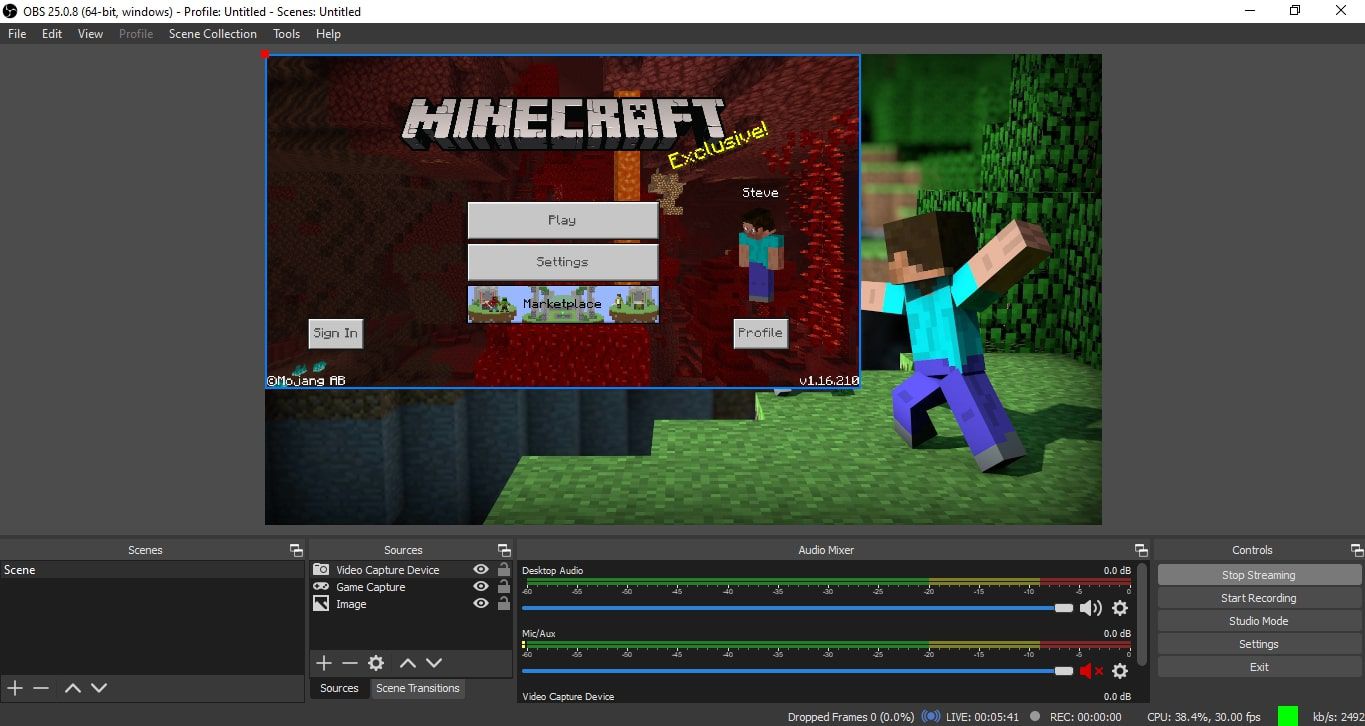The width and height of the screenshot is (1365, 726).
Task: Click the Exit button
Action: click(x=1259, y=667)
